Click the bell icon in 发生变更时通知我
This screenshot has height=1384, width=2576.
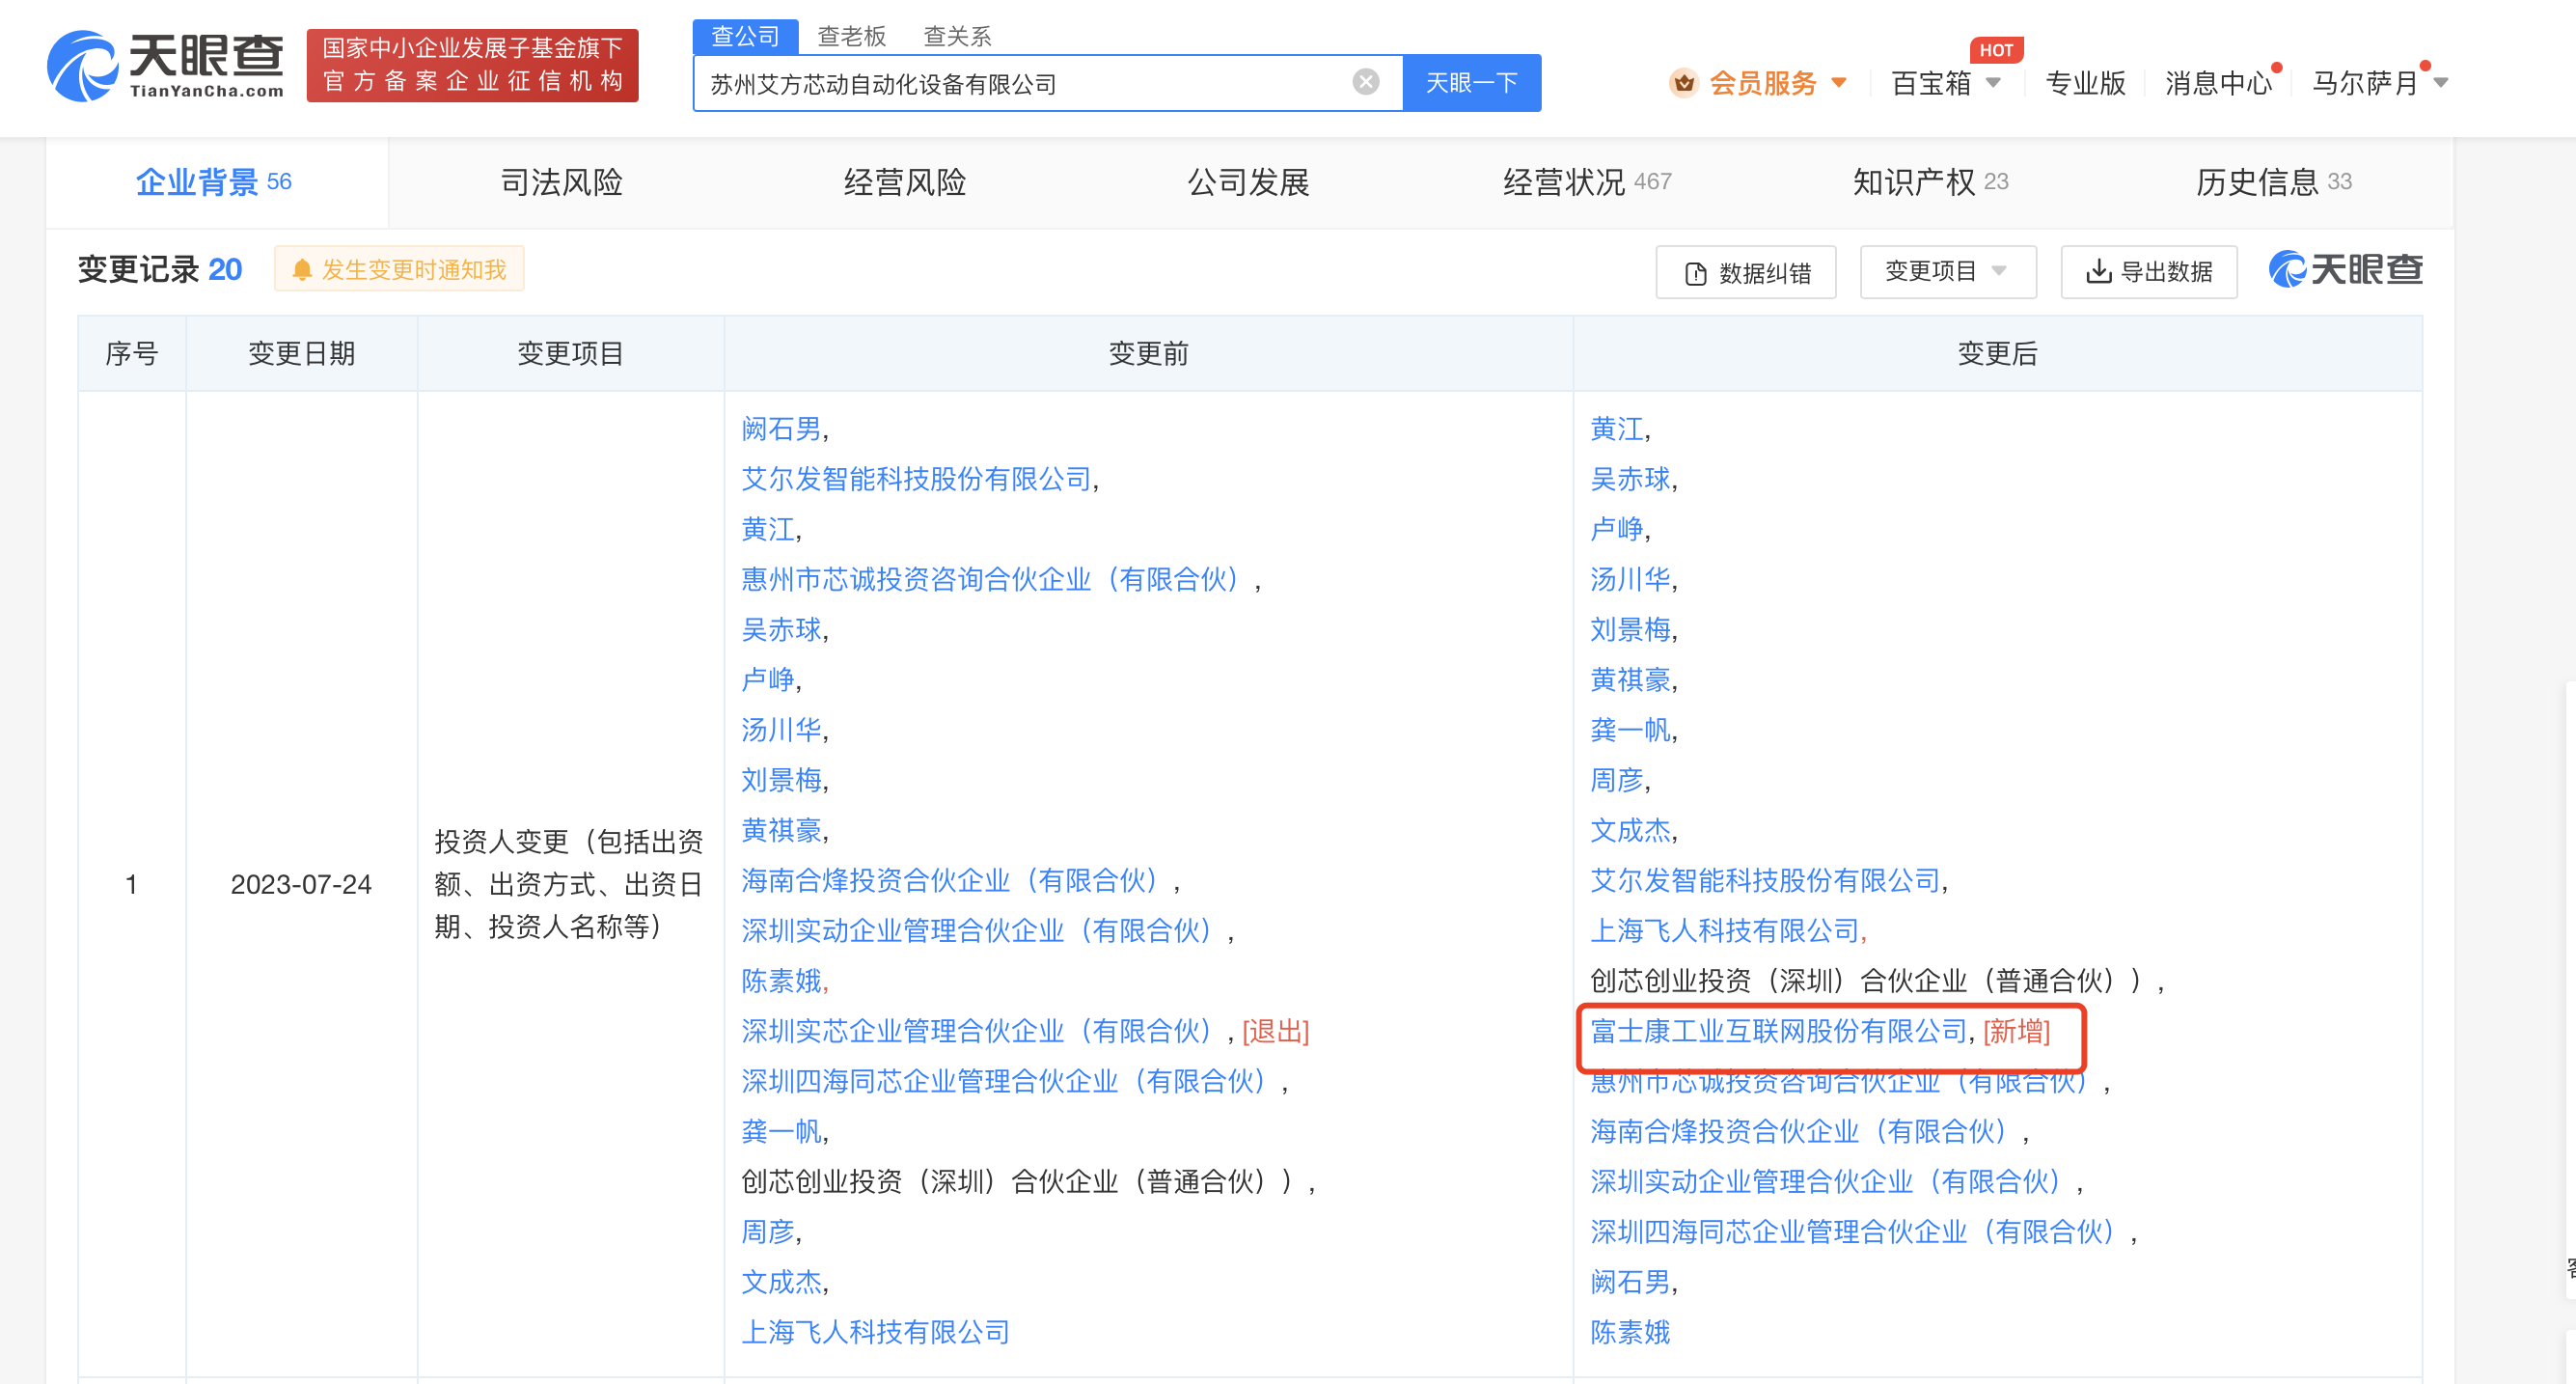(302, 270)
